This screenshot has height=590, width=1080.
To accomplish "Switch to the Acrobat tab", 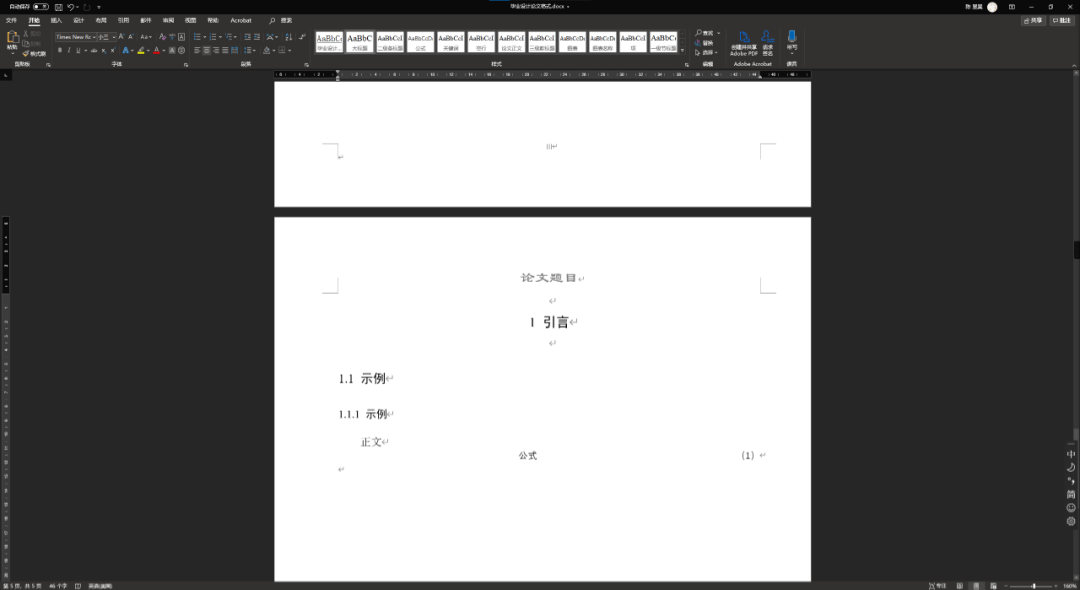I will point(241,21).
